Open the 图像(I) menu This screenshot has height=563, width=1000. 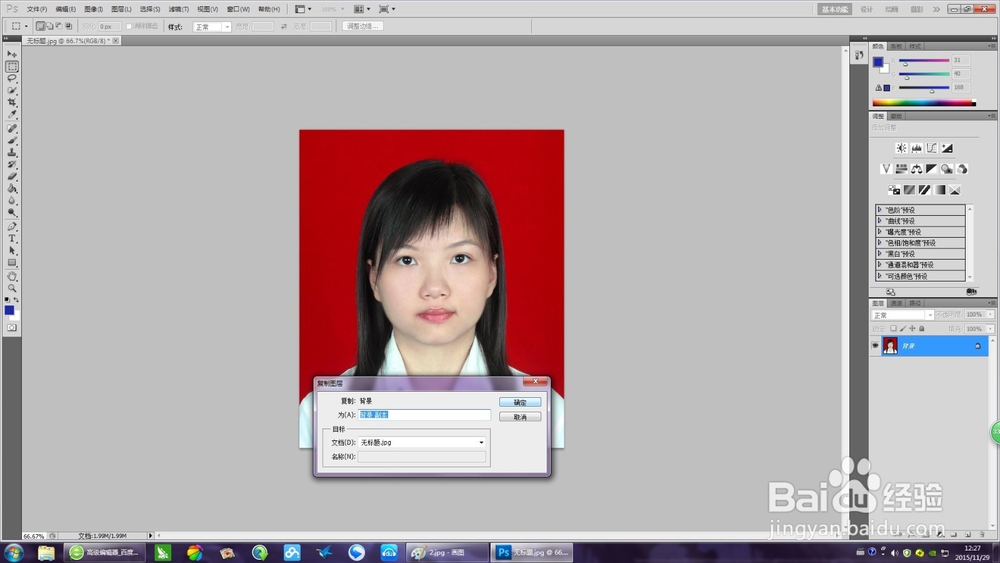(93, 9)
